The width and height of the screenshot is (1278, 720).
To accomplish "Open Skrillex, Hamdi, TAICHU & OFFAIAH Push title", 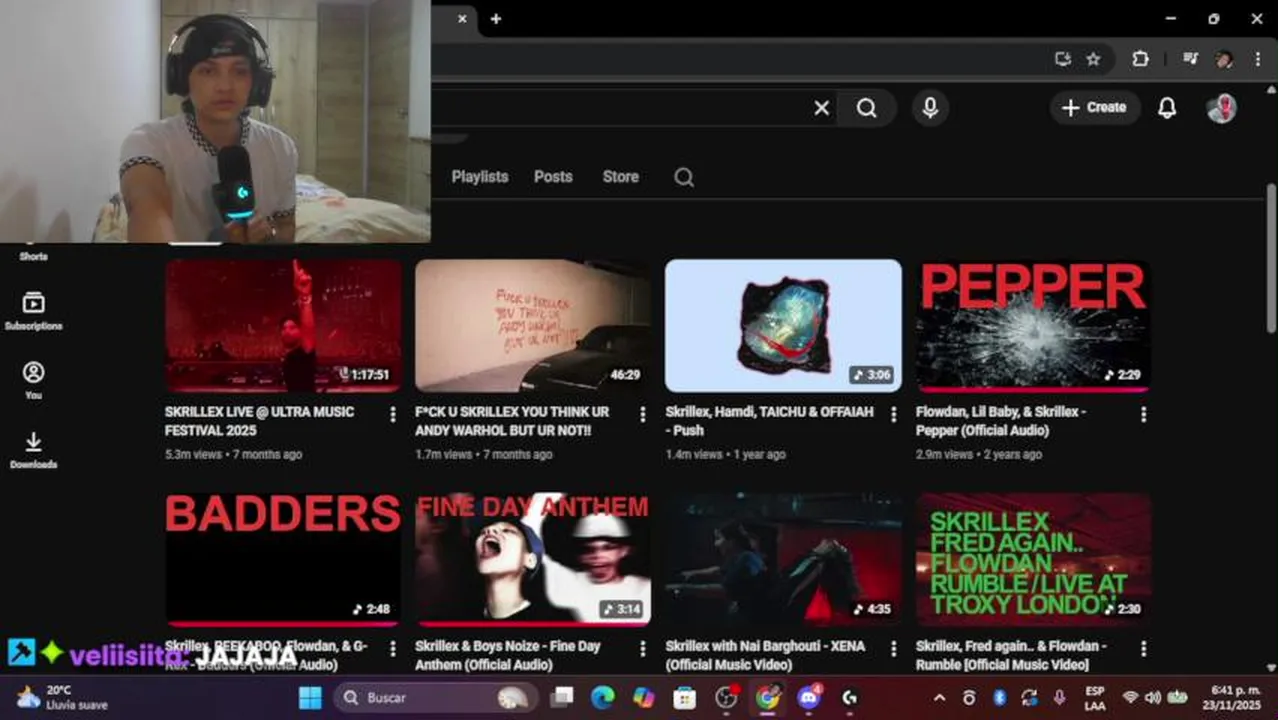I will [x=769, y=421].
